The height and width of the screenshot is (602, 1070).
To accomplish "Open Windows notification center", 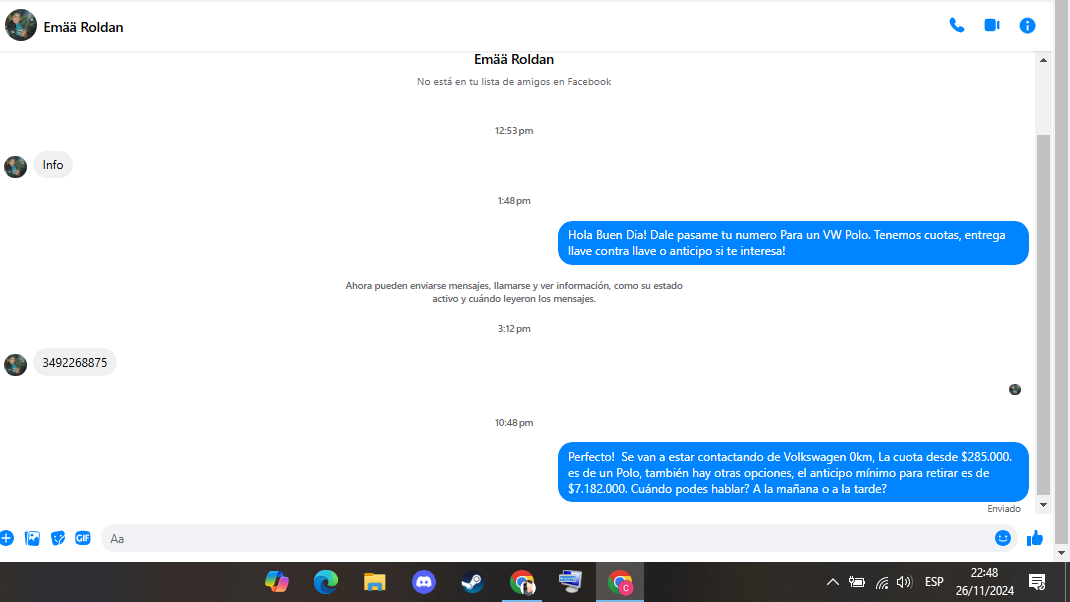I will (1037, 582).
